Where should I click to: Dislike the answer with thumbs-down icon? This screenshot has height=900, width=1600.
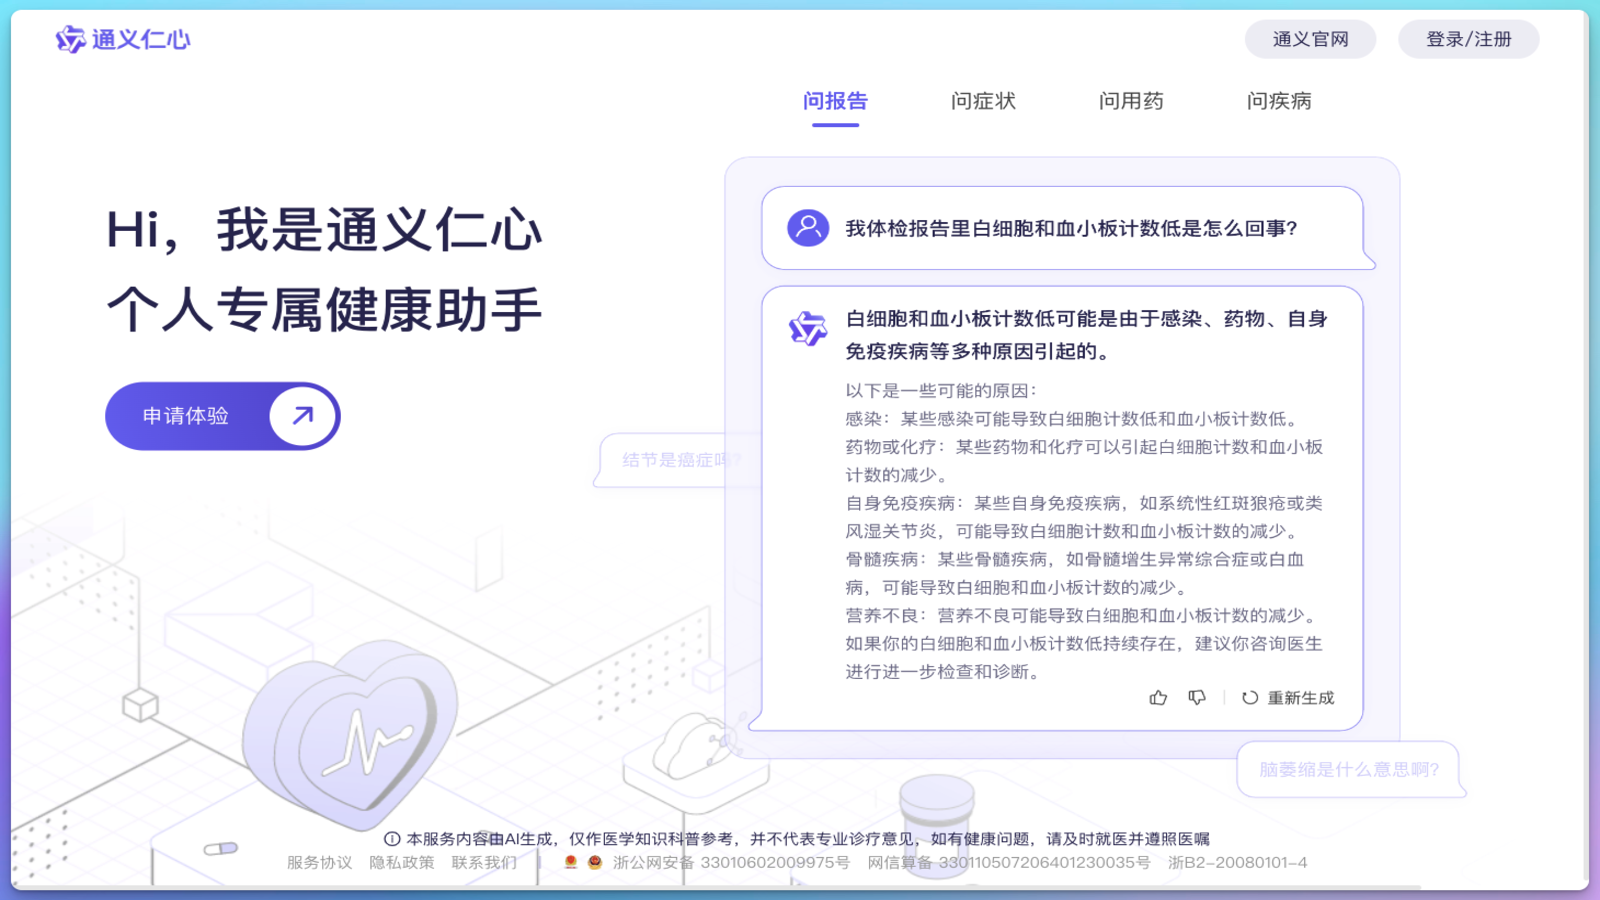[1197, 698]
